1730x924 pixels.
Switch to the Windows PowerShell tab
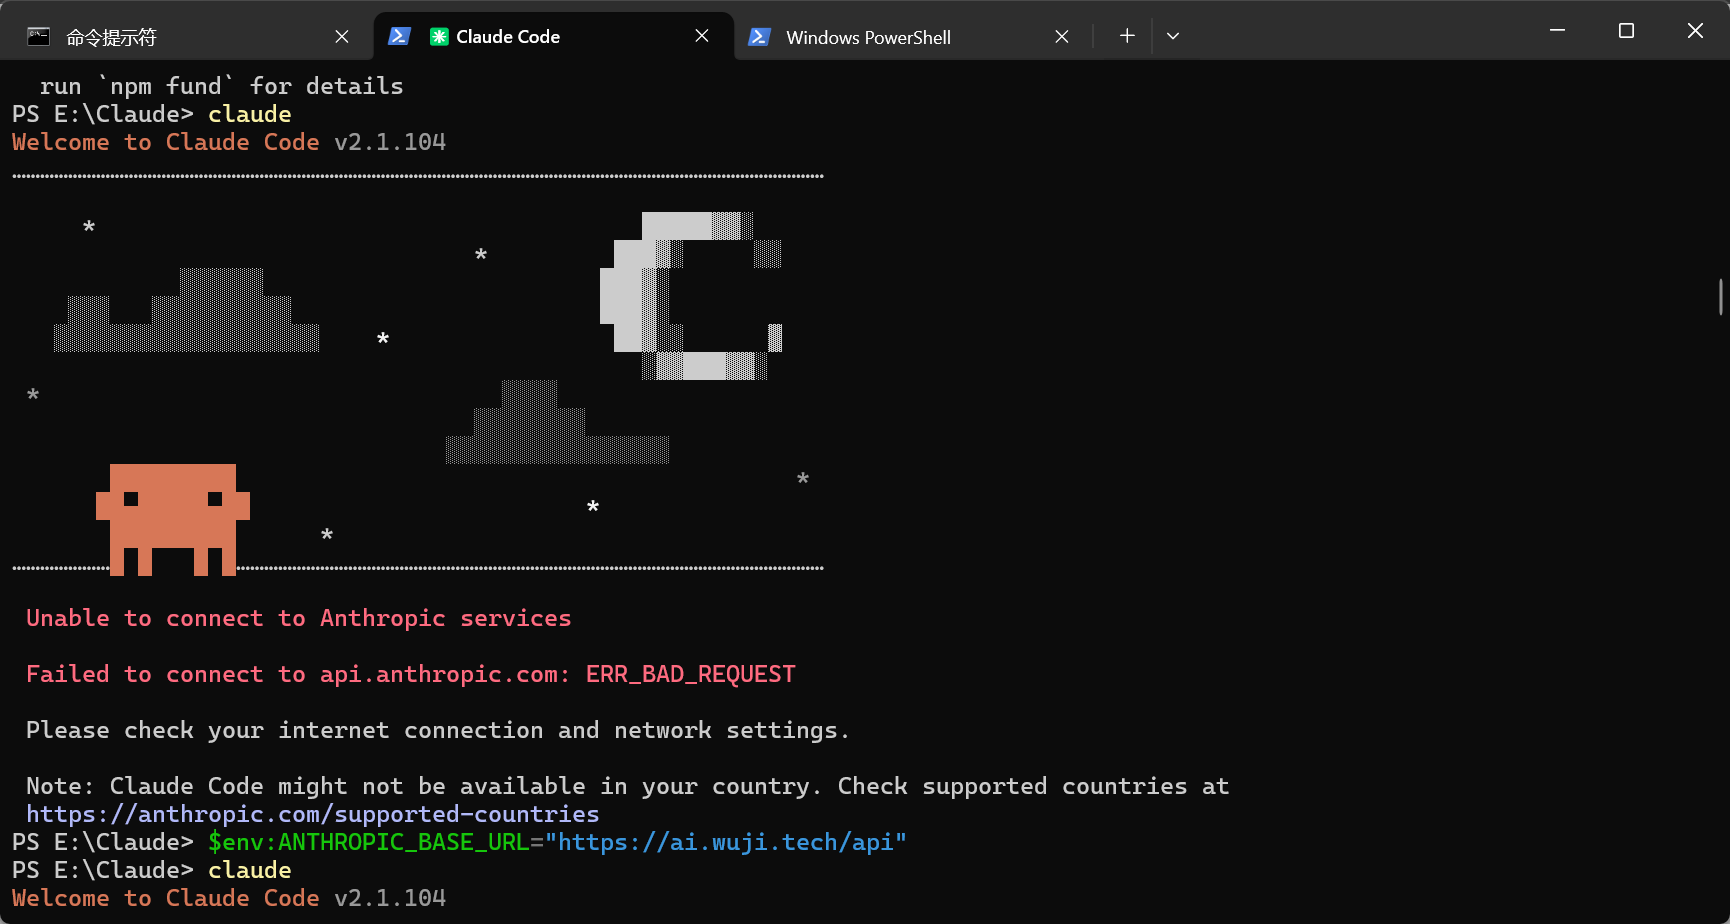click(908, 37)
